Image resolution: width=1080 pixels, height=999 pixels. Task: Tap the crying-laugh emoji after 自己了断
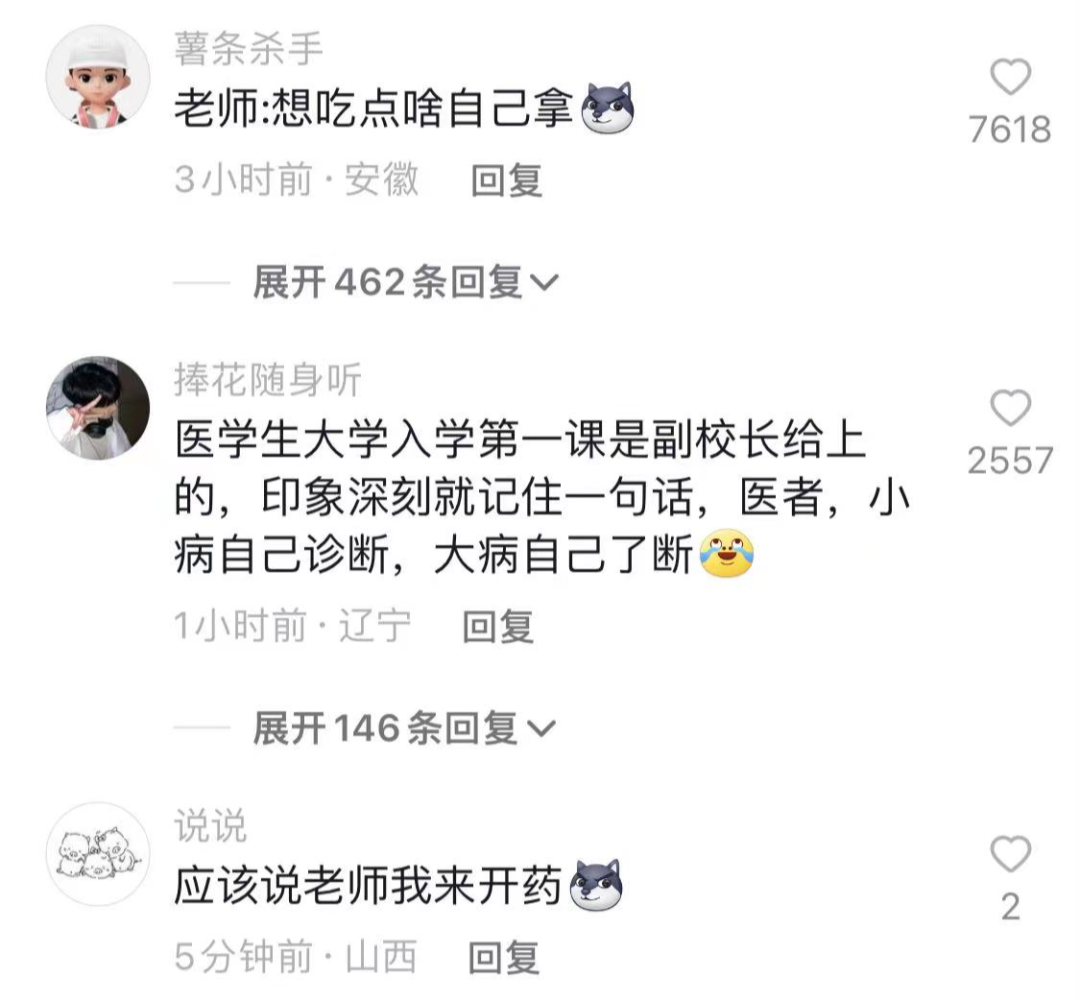tap(726, 553)
